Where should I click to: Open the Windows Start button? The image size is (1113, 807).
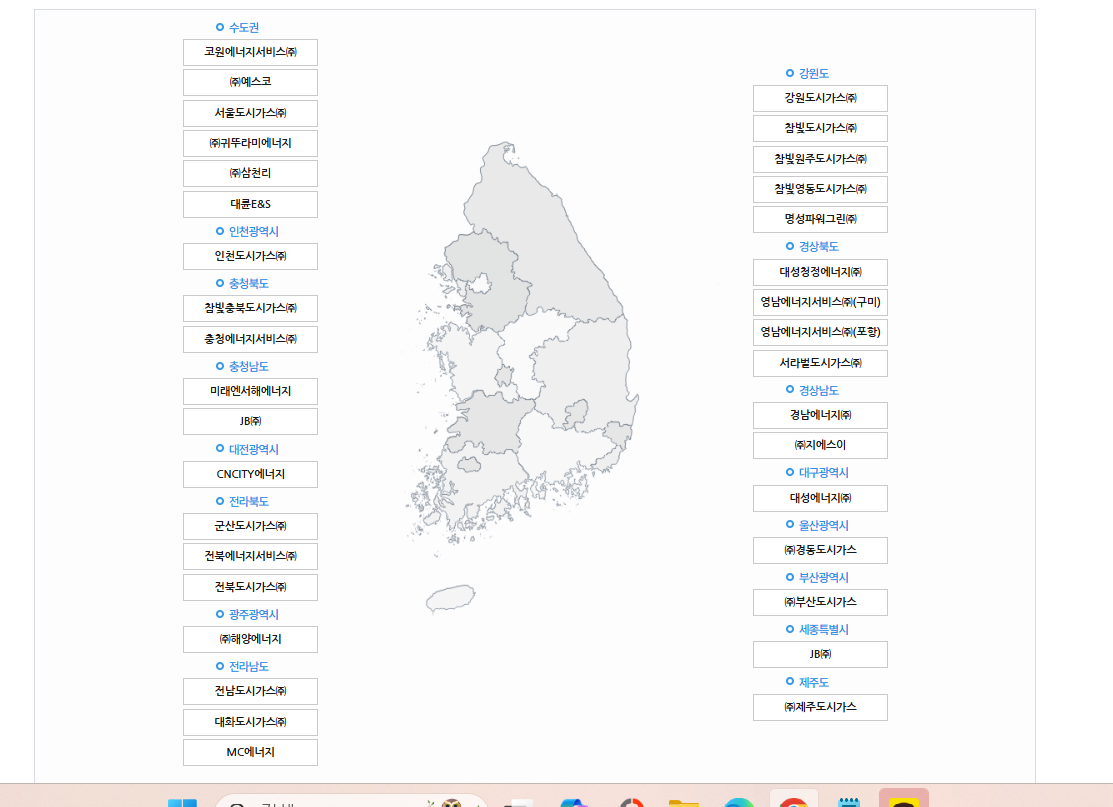182,803
